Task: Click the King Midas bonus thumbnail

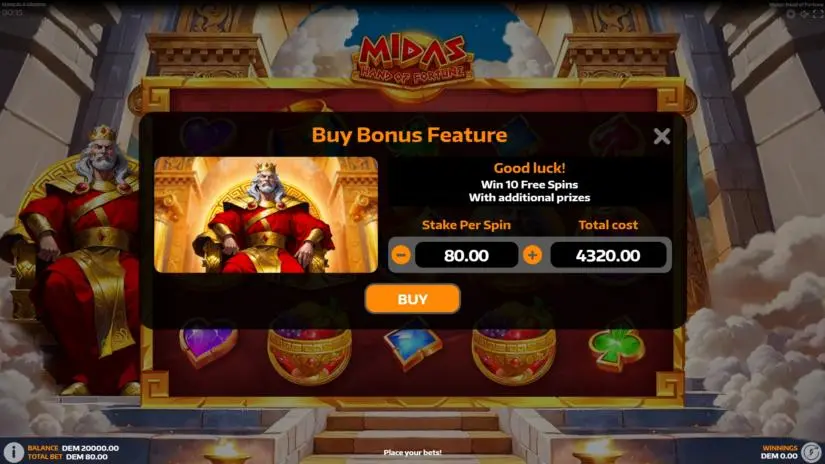Action: click(x=266, y=215)
